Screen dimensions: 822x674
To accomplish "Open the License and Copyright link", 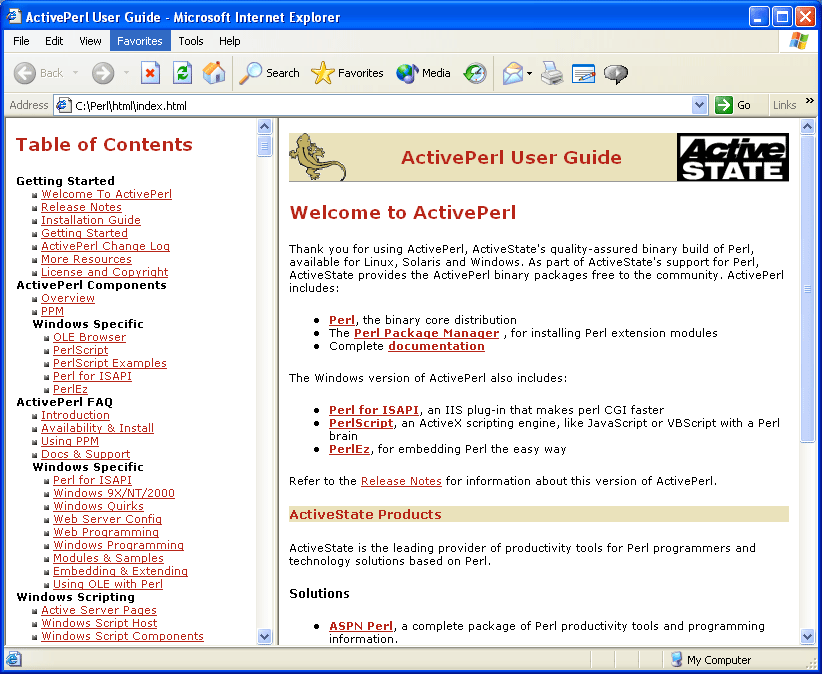I will [104, 272].
